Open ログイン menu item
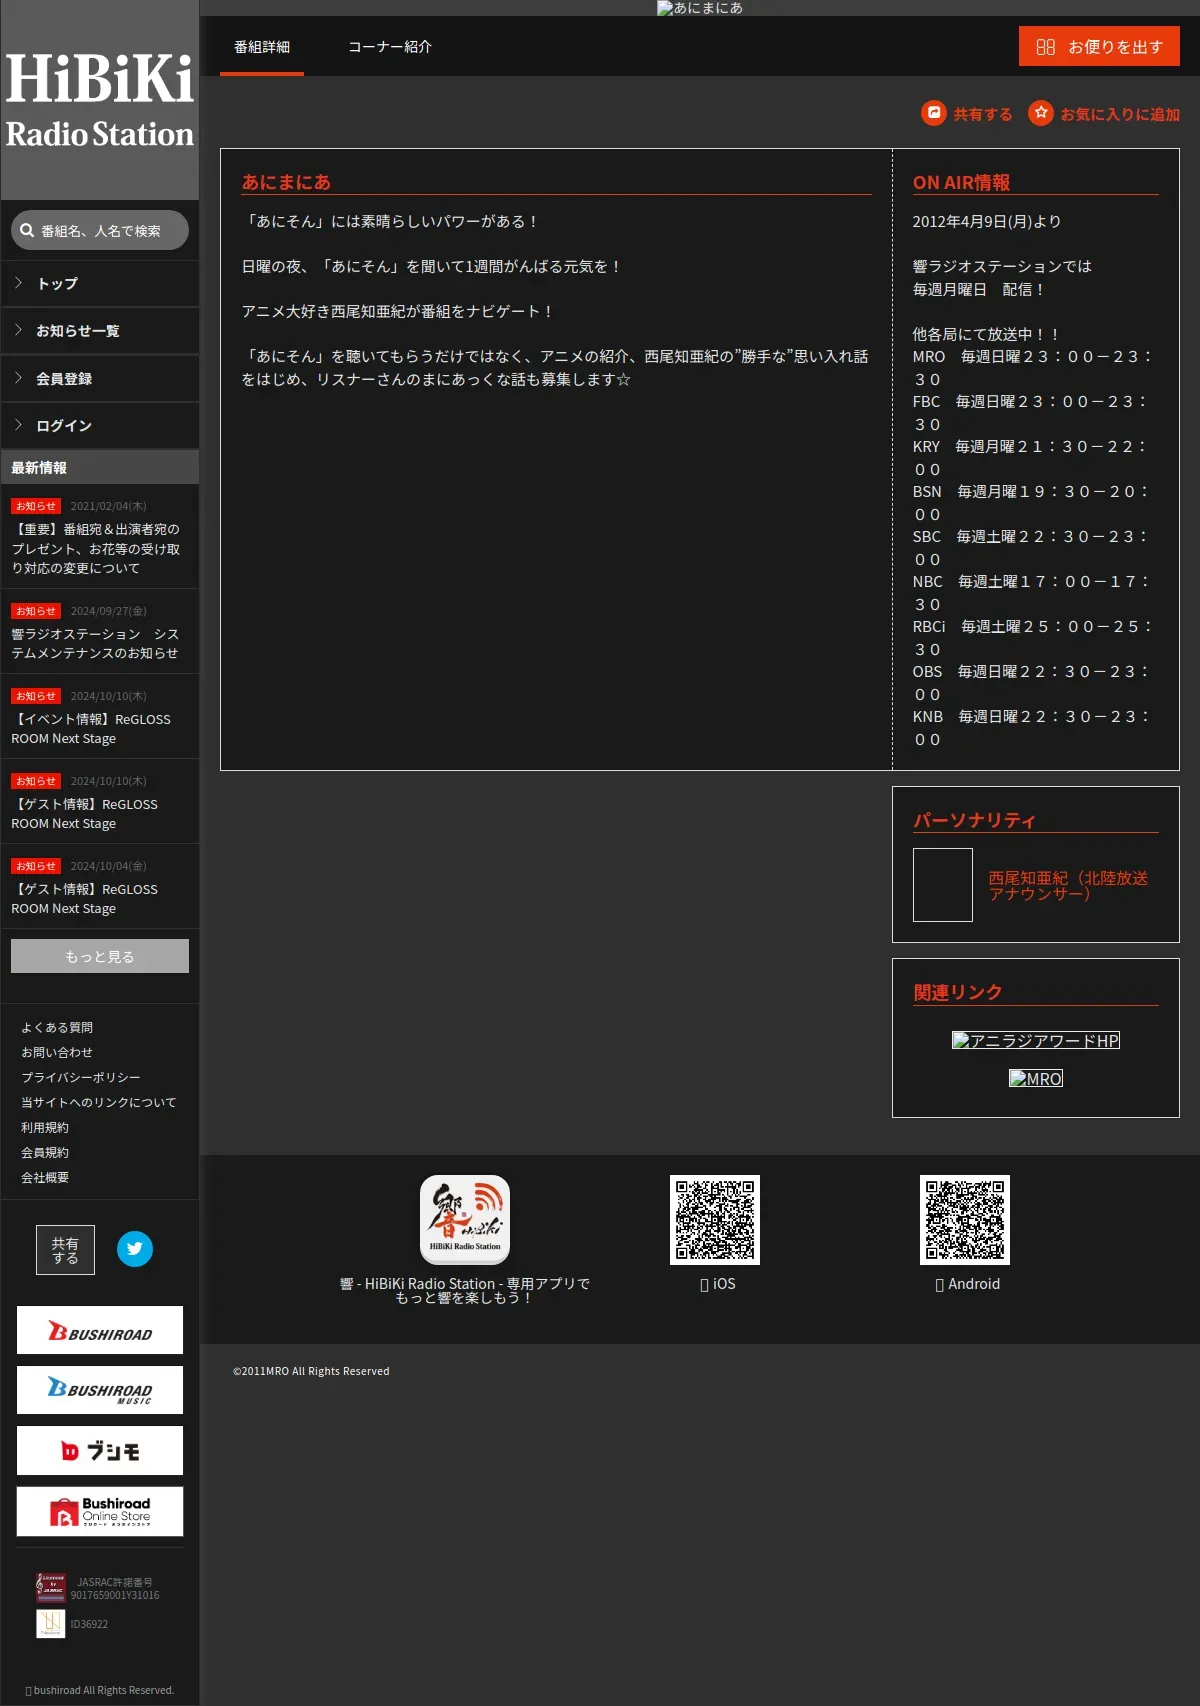Image resolution: width=1200 pixels, height=1706 pixels. click(100, 426)
